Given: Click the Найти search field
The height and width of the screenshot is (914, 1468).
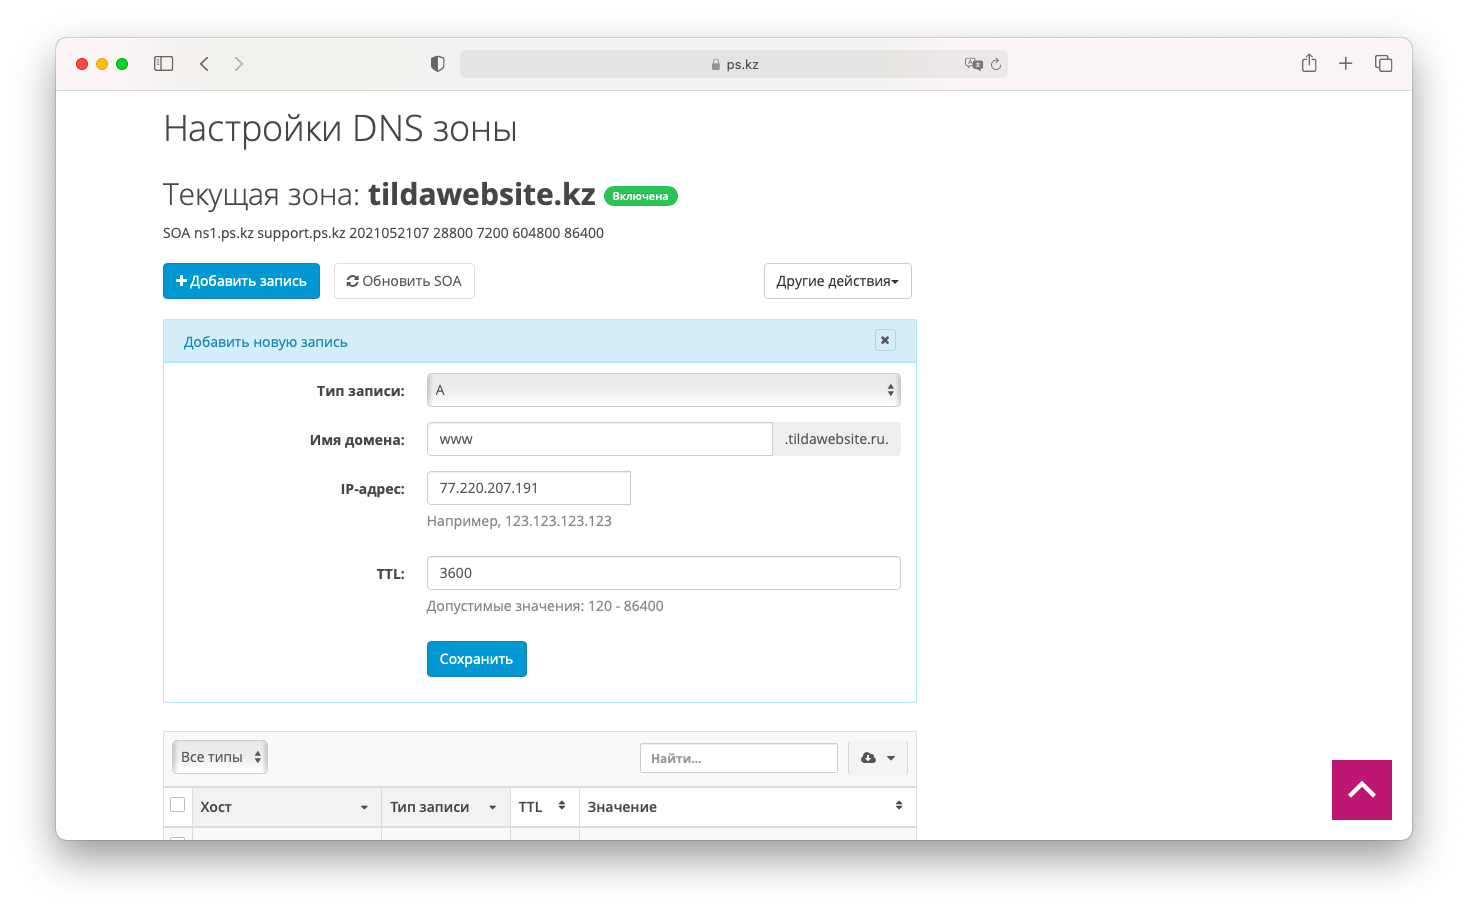Looking at the screenshot, I should pos(739,758).
